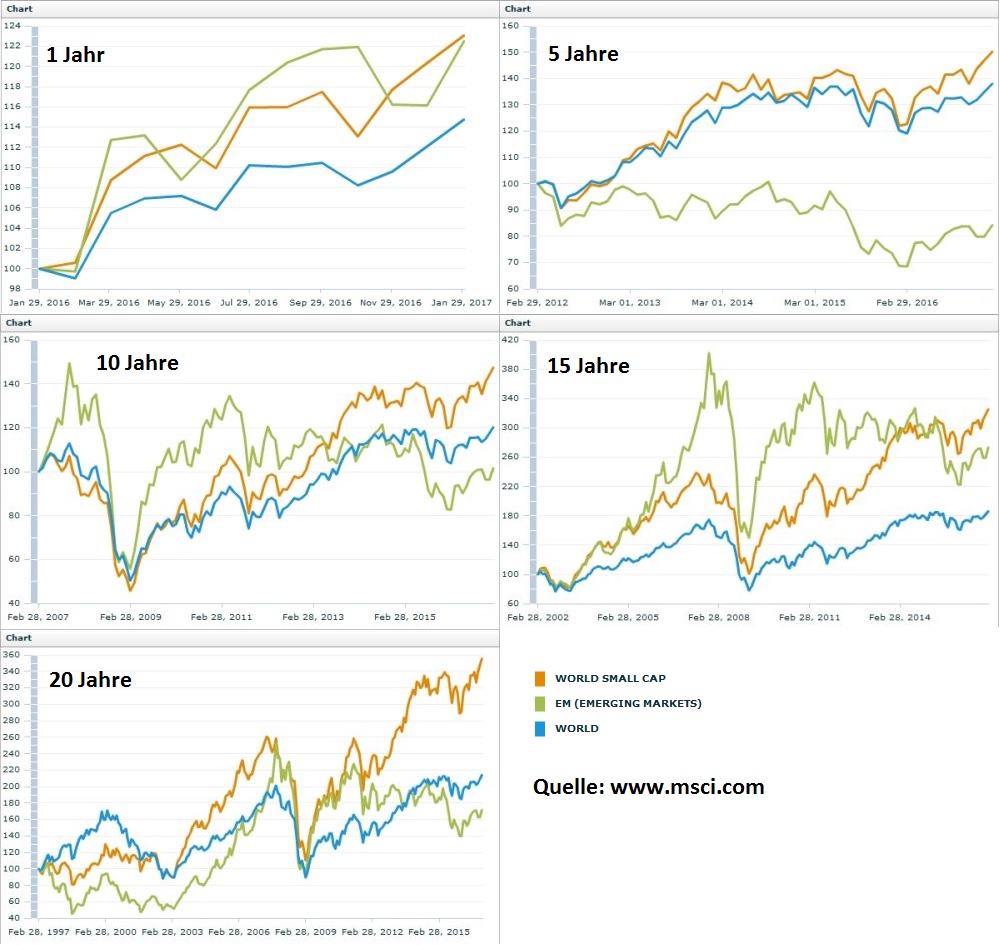Image resolution: width=1000 pixels, height=945 pixels.
Task: Select the 5 Jahre chart title
Action: [x=583, y=54]
